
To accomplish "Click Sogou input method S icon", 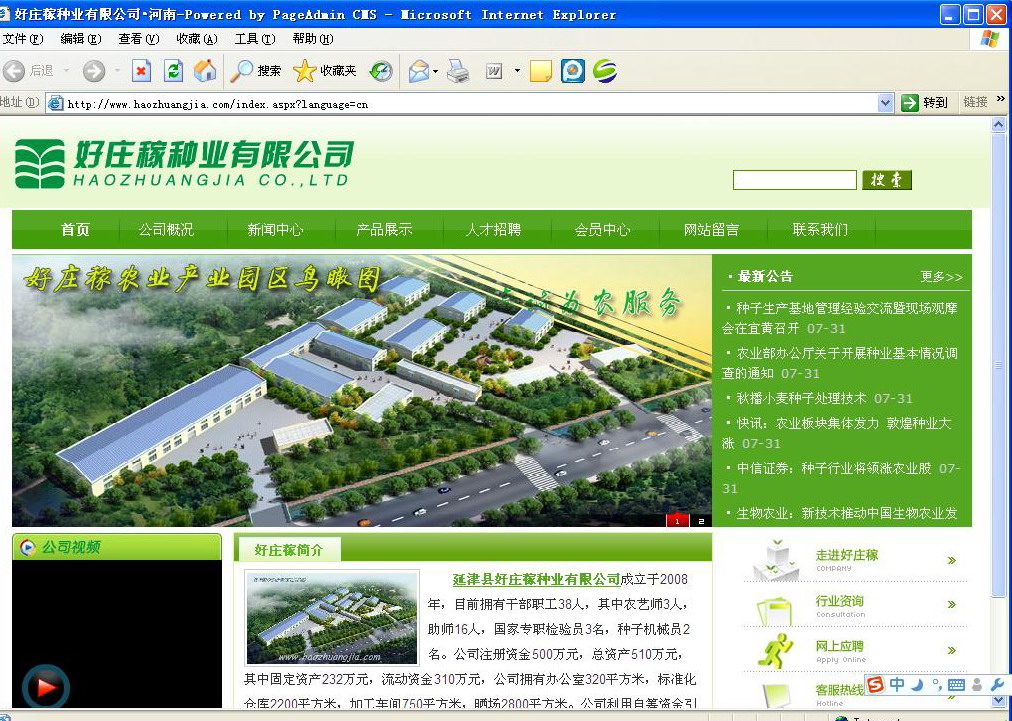I will [x=875, y=684].
